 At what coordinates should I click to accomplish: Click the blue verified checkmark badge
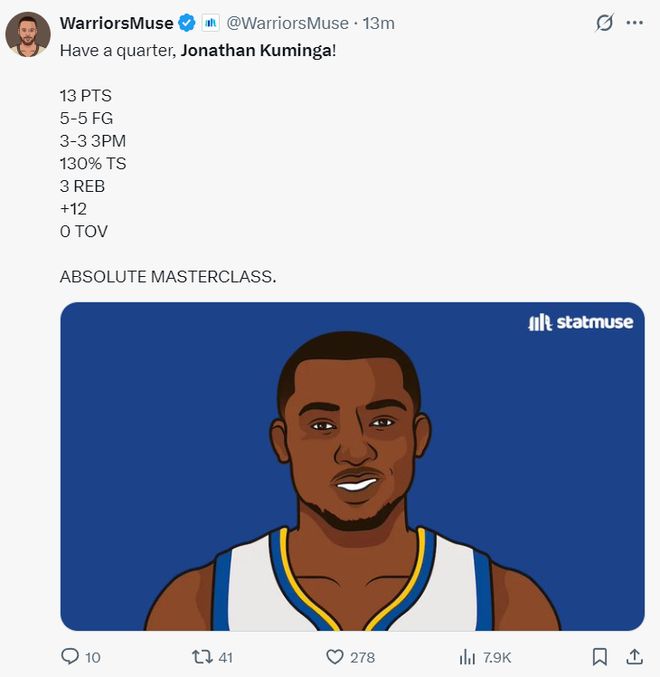coord(186,23)
